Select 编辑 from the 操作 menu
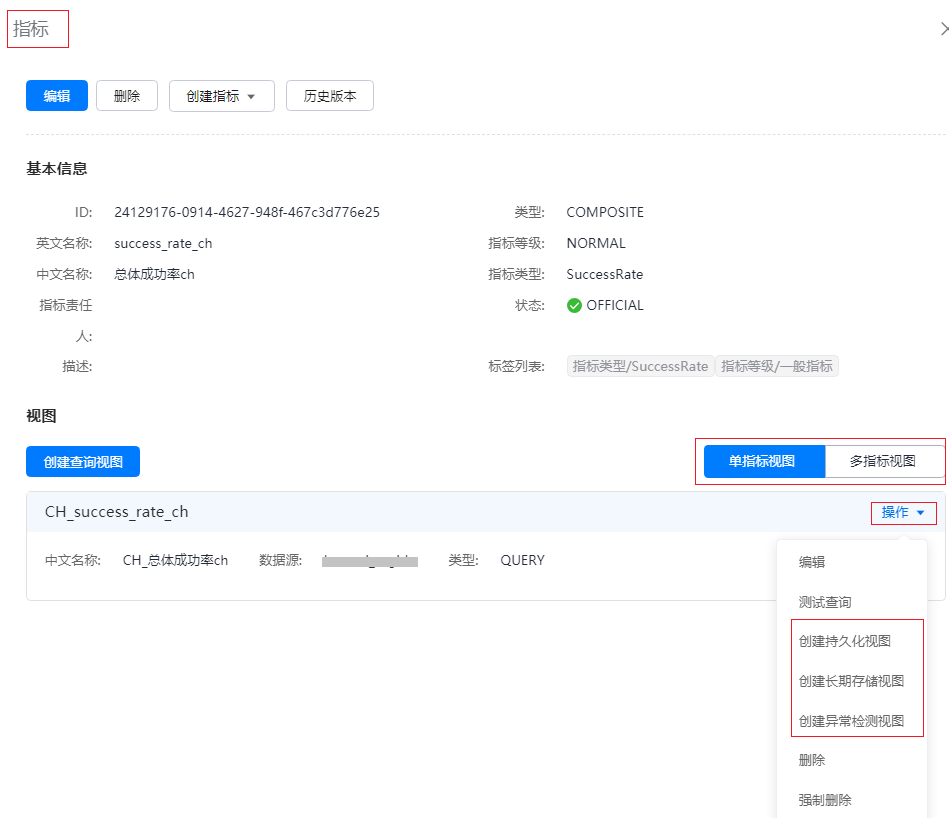 pyautogui.click(x=812, y=562)
